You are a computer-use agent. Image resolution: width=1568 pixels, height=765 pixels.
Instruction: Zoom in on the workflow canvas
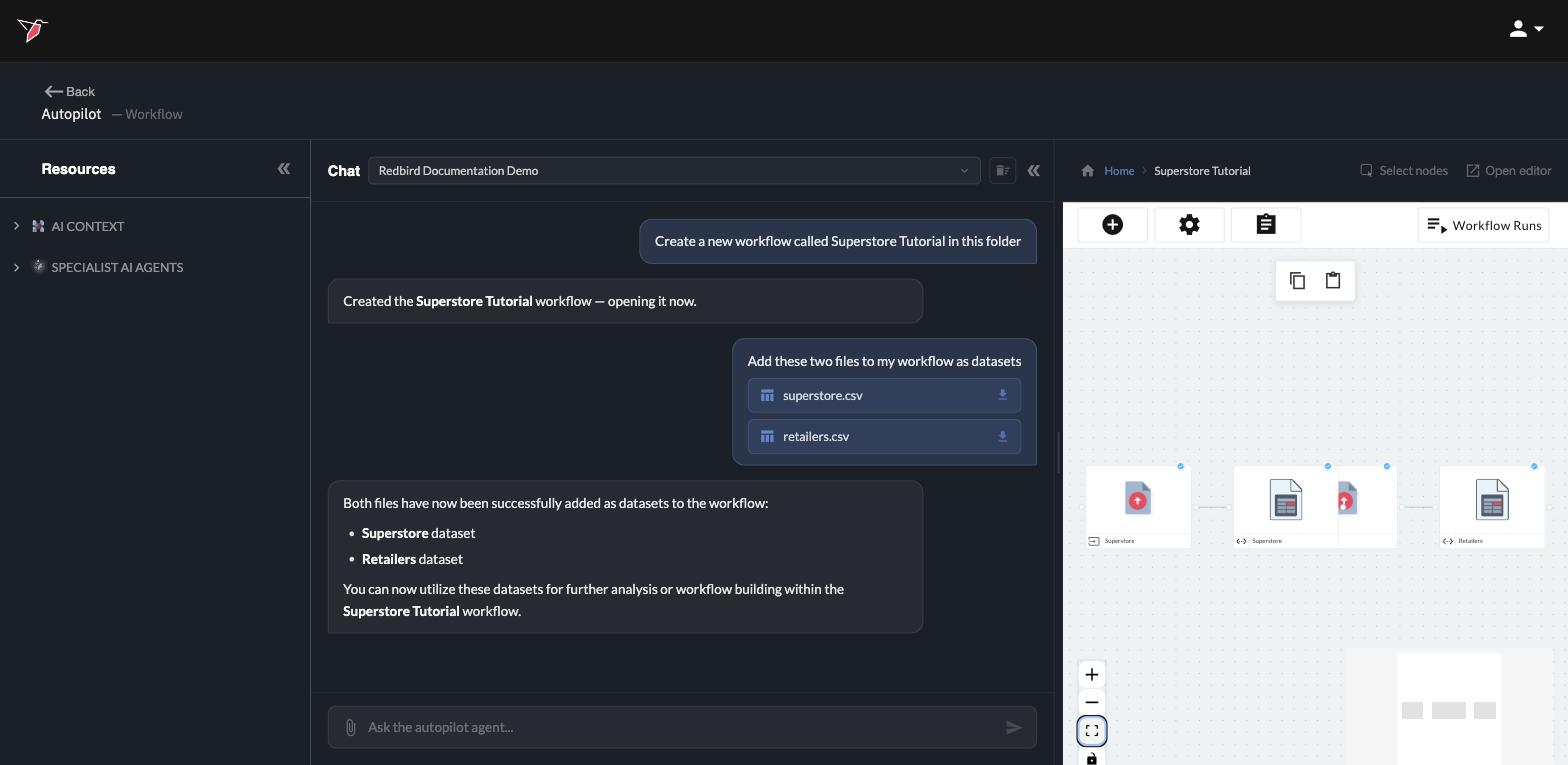pos(1091,675)
